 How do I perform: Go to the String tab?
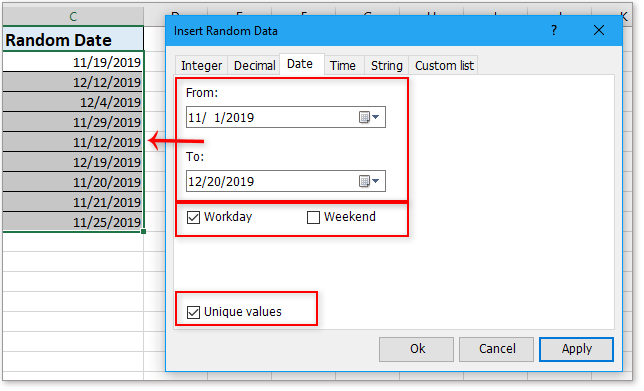coord(386,66)
